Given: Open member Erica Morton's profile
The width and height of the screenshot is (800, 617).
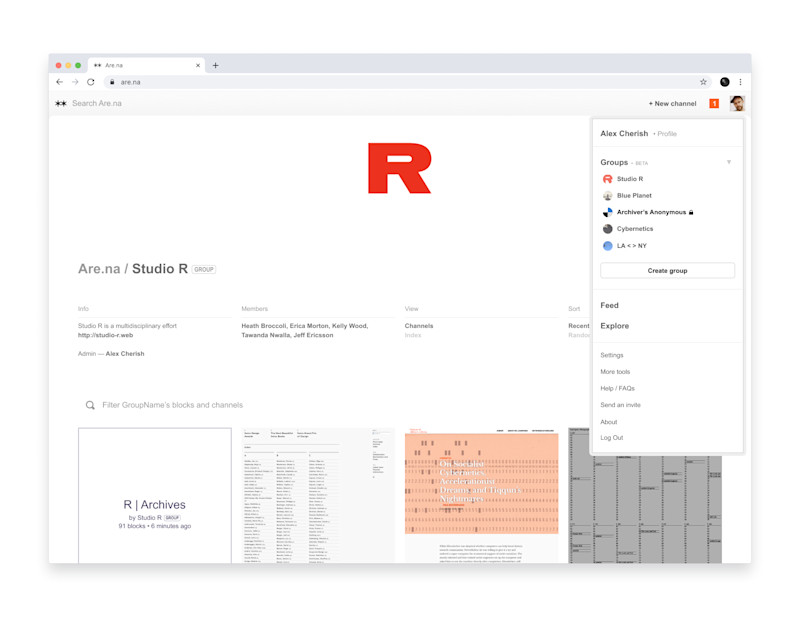Looking at the screenshot, I should (309, 326).
